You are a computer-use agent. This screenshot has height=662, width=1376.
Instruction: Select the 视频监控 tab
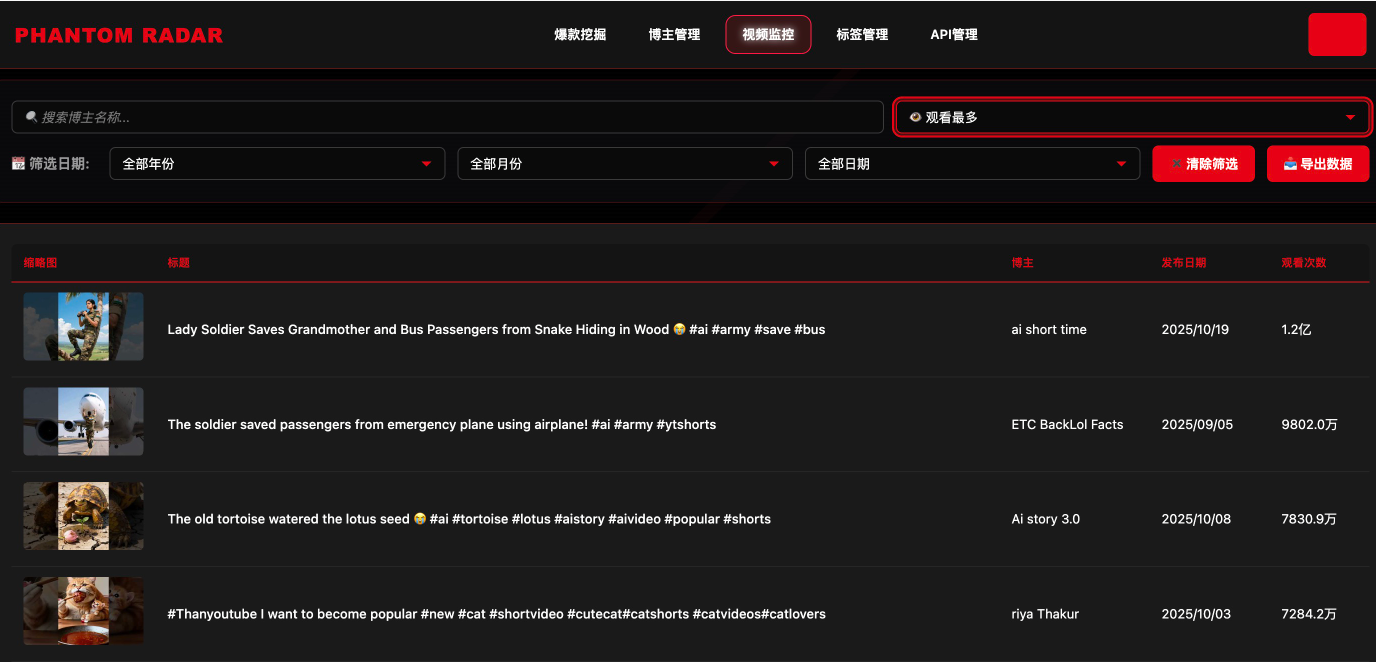768,34
